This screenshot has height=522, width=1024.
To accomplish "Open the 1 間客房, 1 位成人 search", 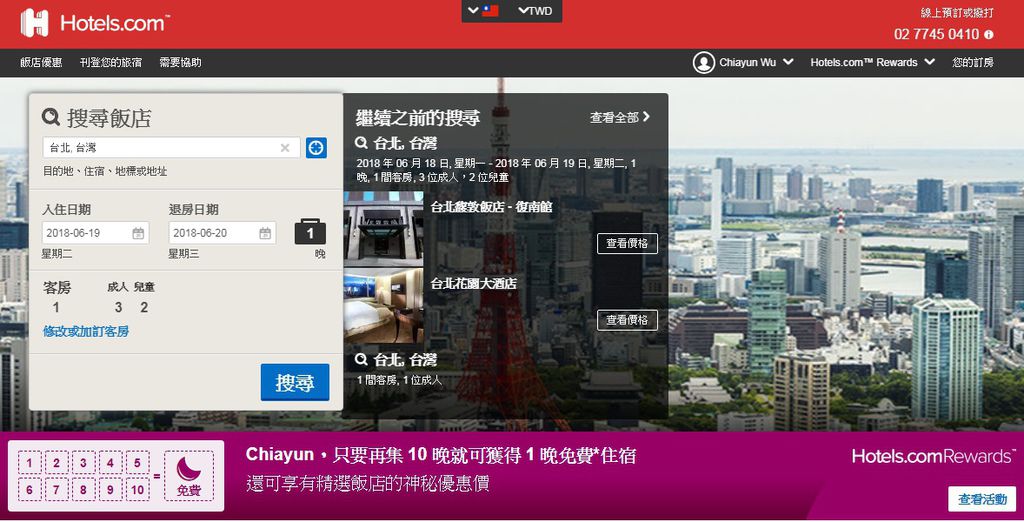I will pyautogui.click(x=399, y=380).
